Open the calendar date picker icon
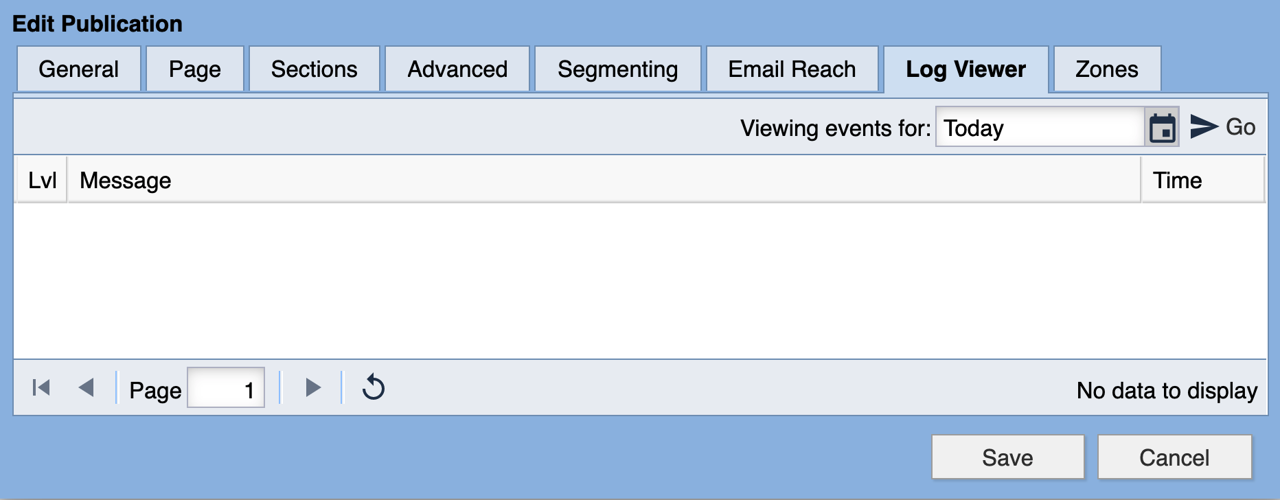This screenshot has width=1280, height=500. click(x=1162, y=128)
